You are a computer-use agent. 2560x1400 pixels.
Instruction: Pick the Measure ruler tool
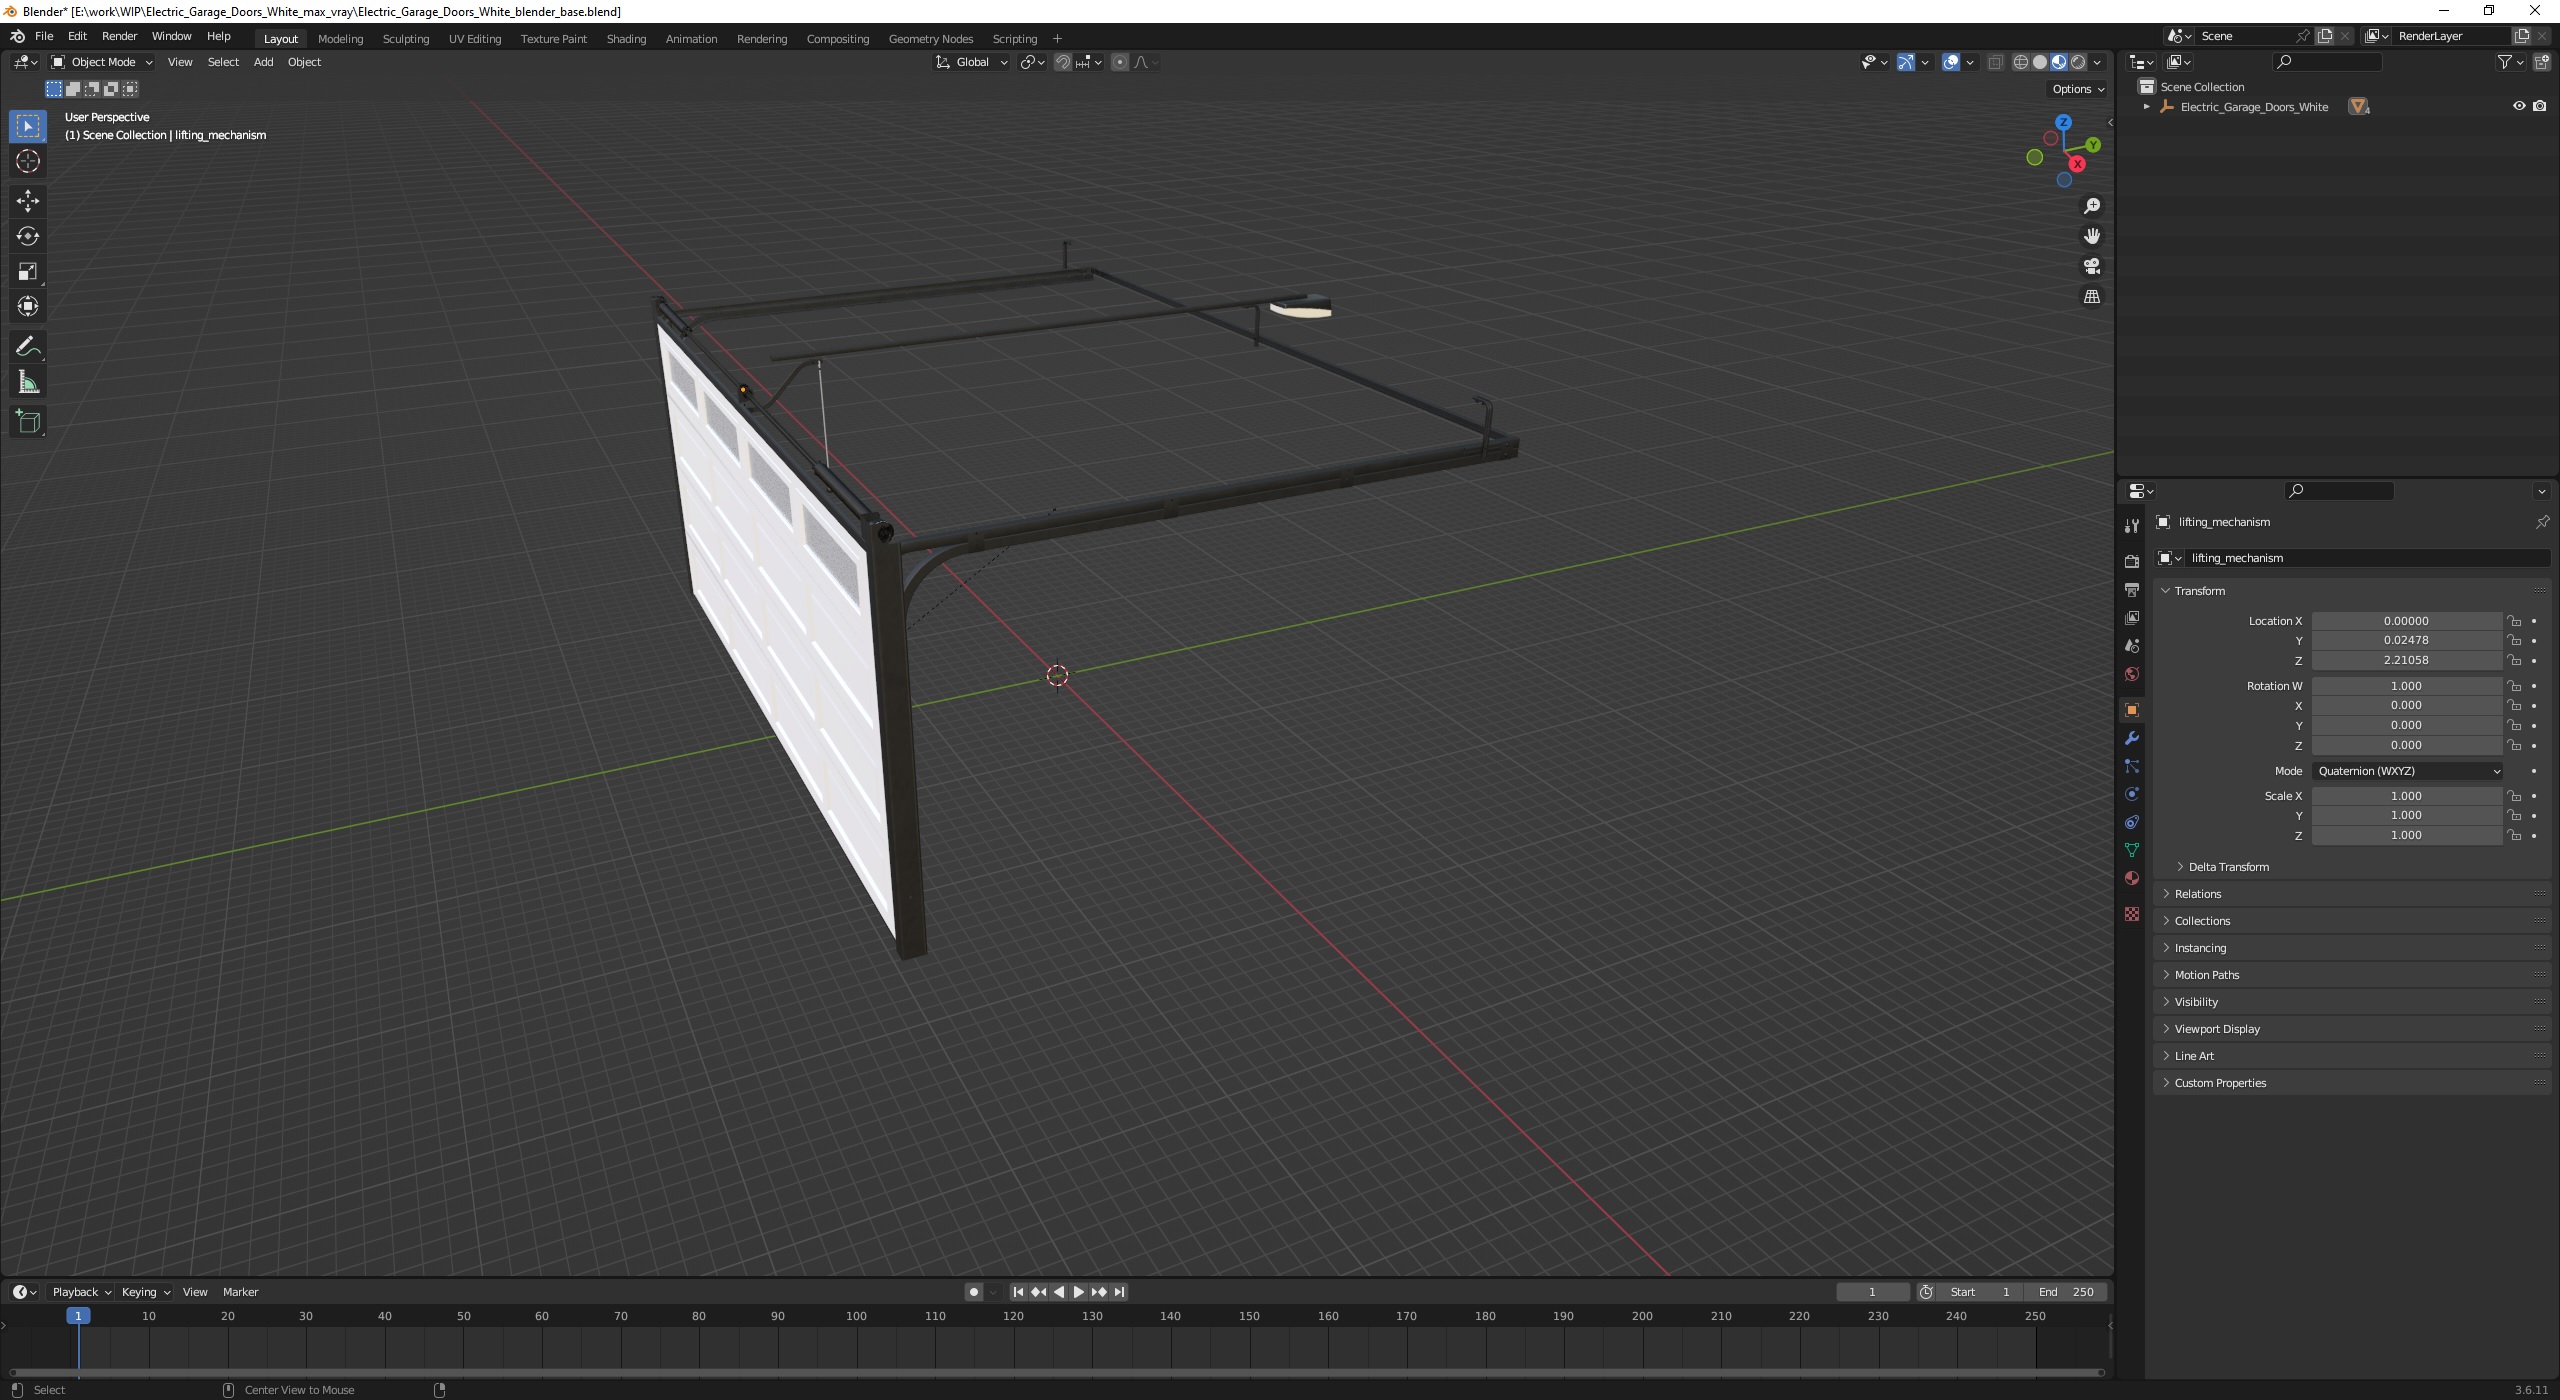point(28,382)
